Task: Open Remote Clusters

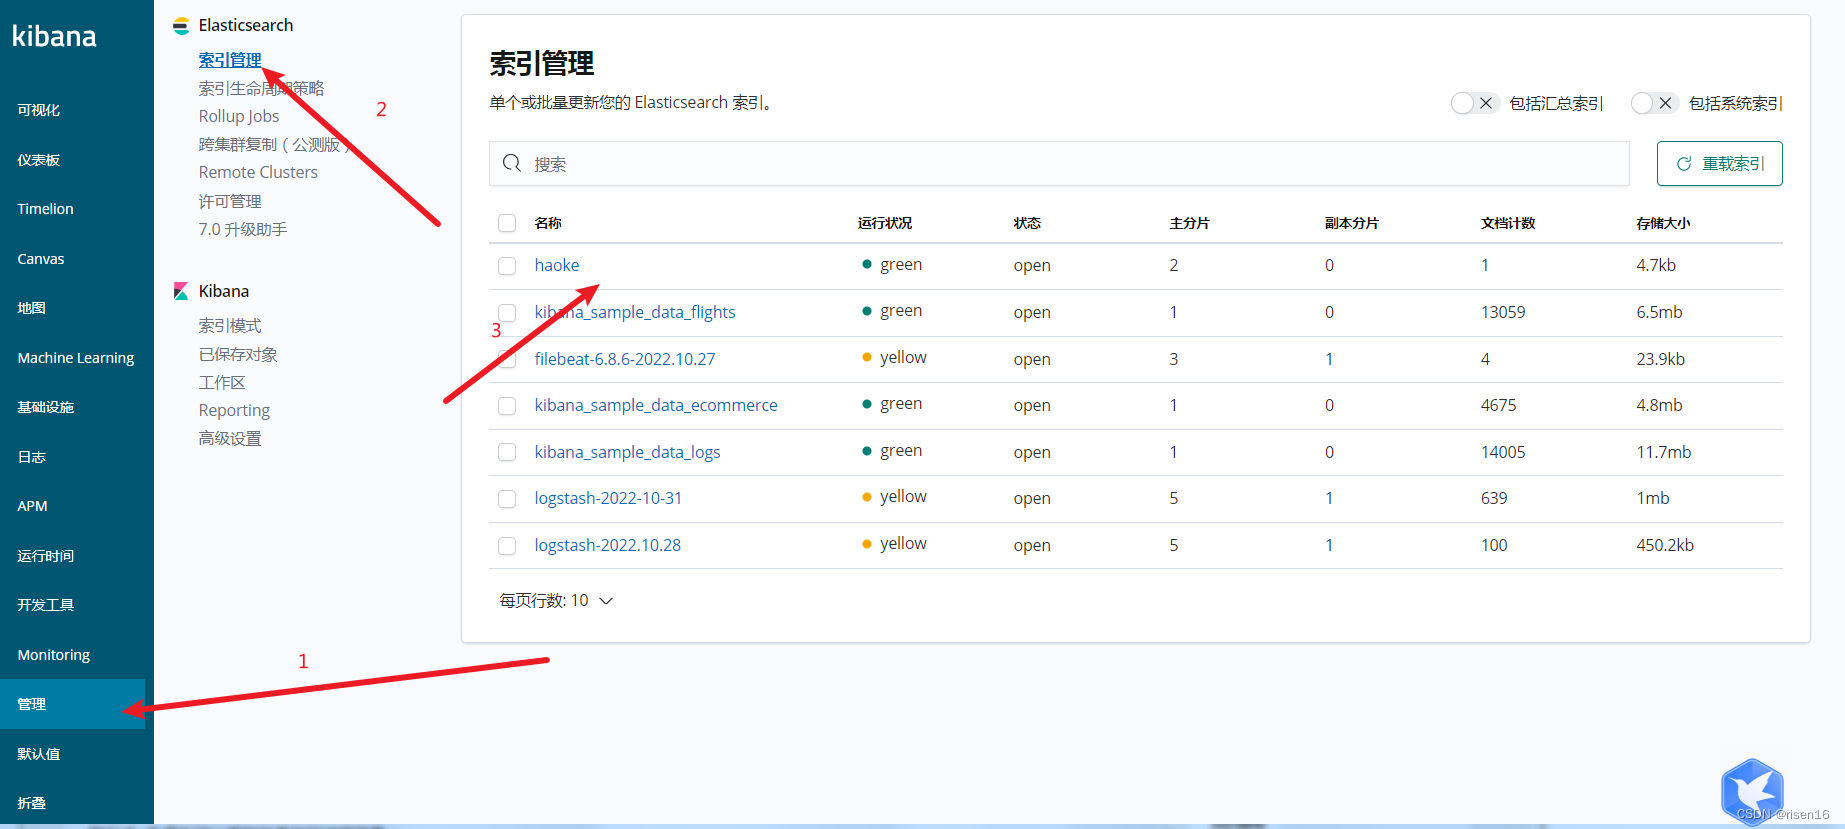Action: click(x=258, y=172)
